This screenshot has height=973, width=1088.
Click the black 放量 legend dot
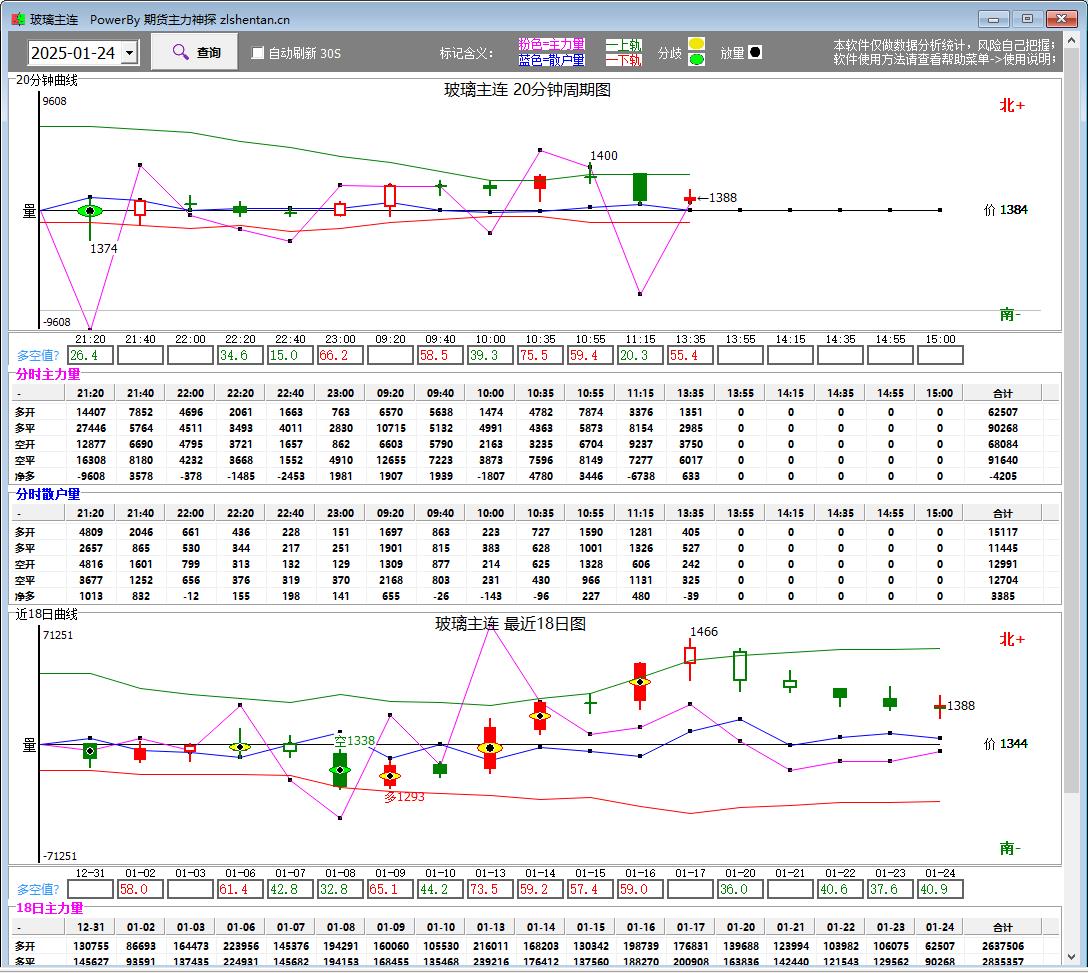[755, 52]
